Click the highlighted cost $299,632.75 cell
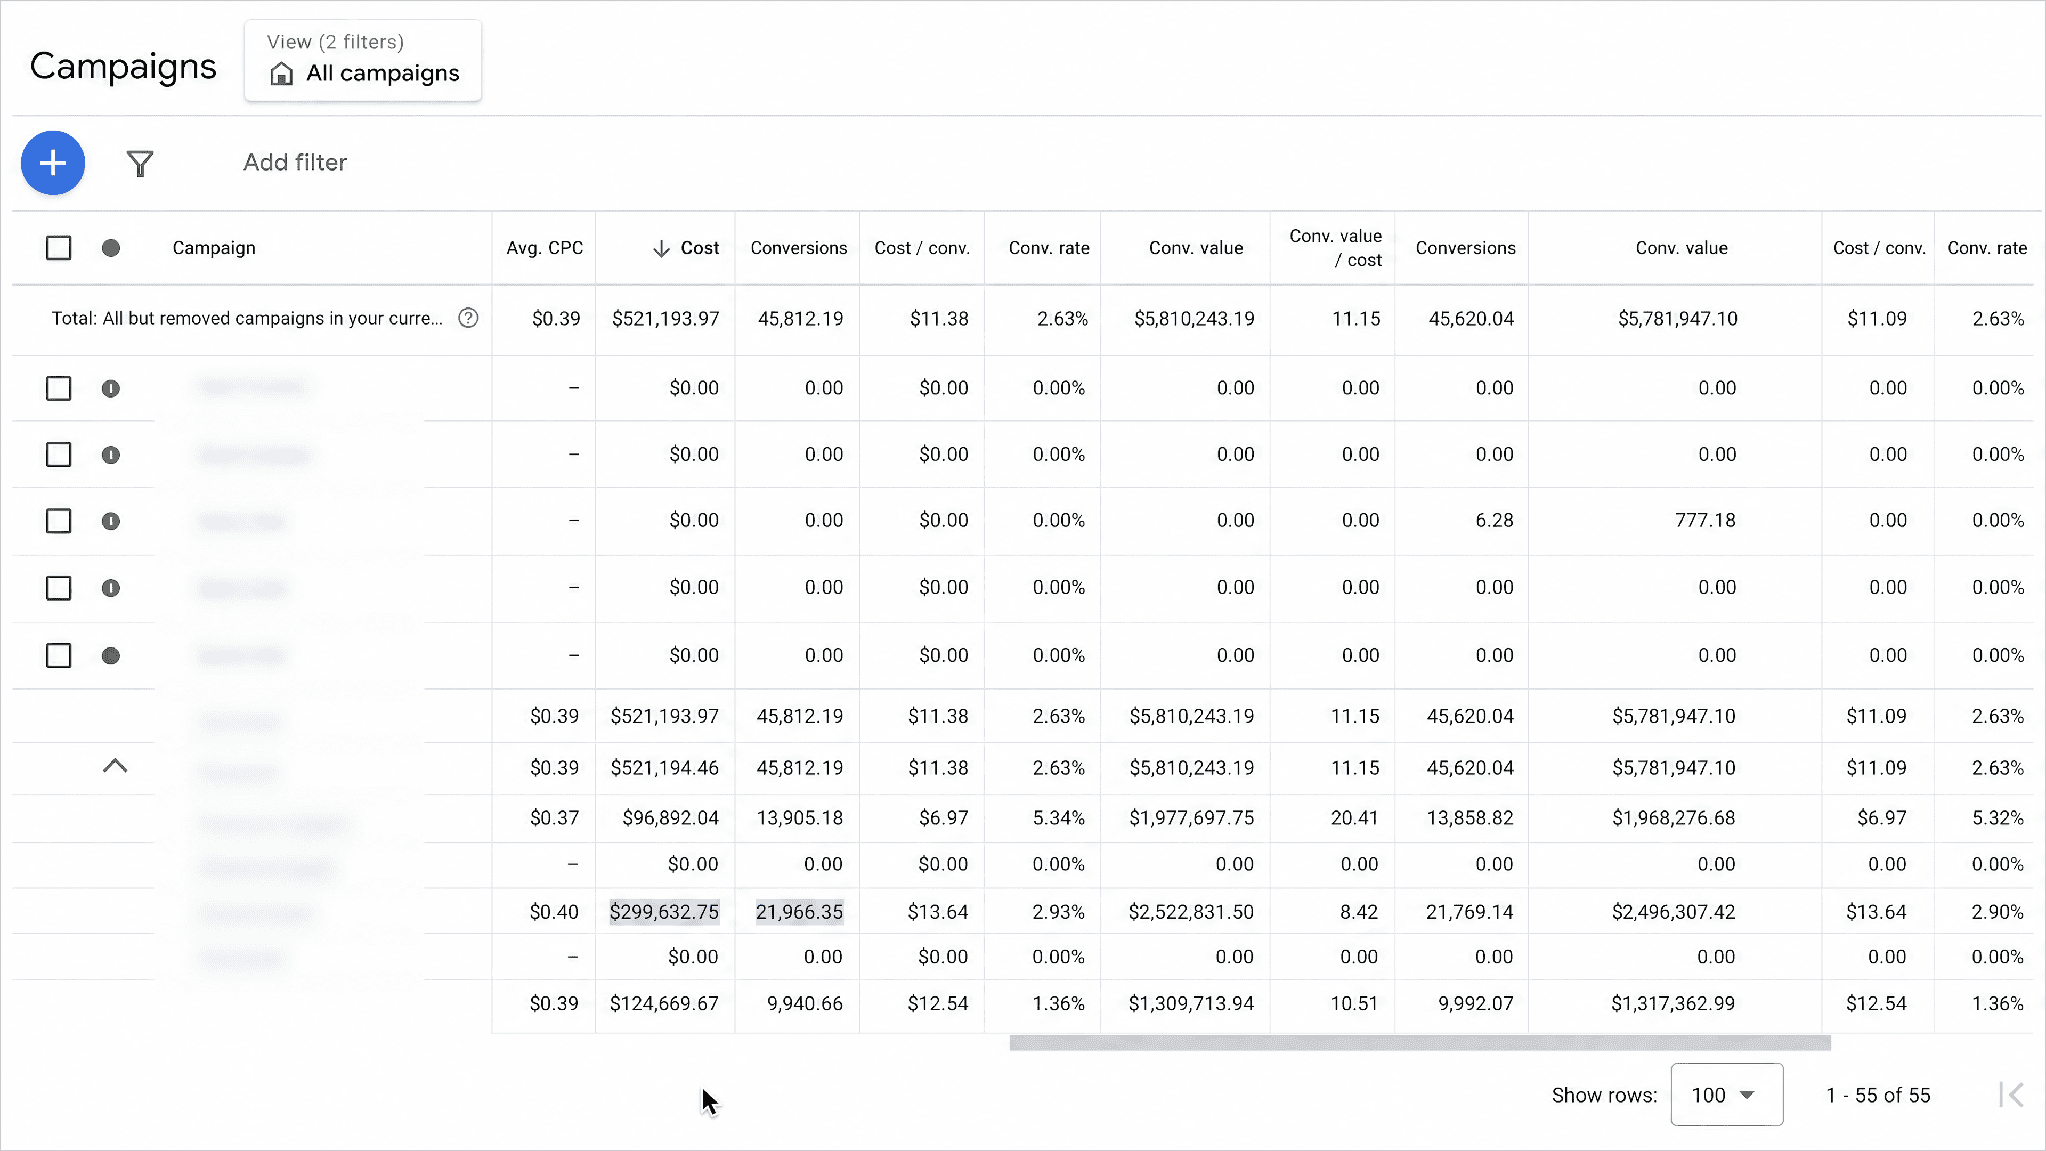Image resolution: width=2046 pixels, height=1151 pixels. [x=665, y=912]
